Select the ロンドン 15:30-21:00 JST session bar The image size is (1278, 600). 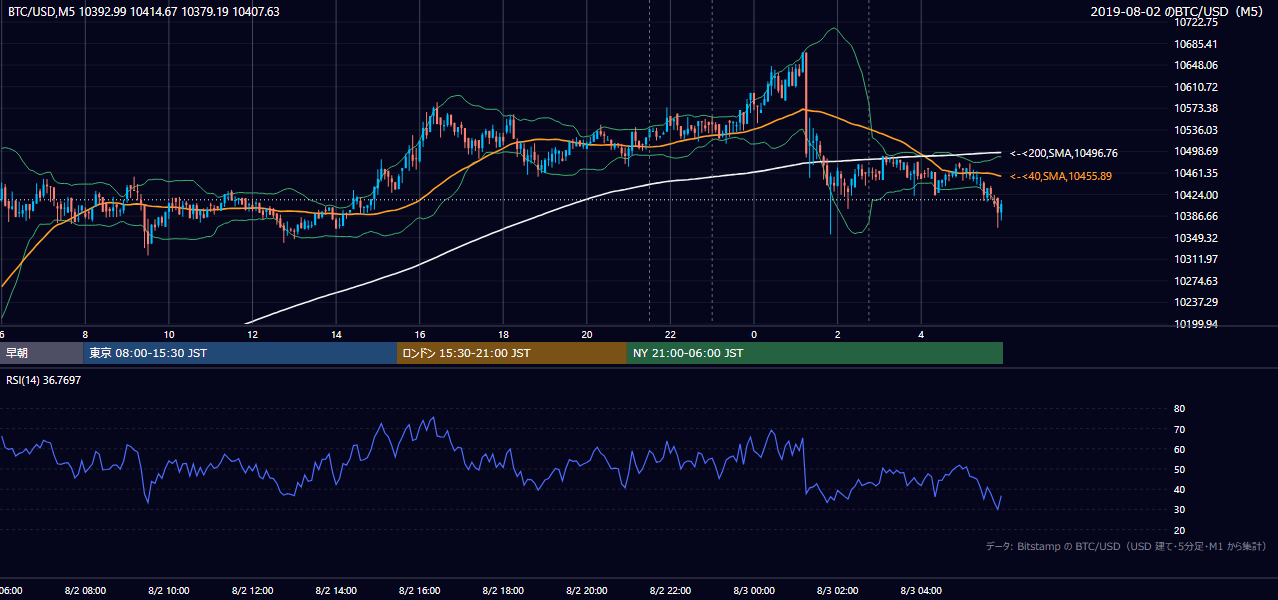tap(512, 353)
